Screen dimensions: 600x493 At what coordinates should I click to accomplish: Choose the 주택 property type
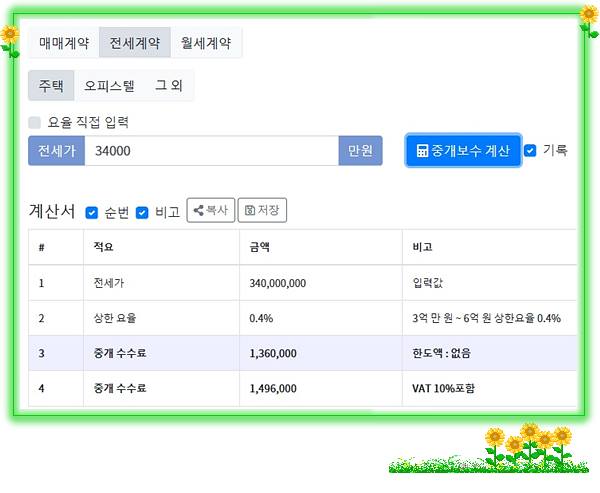tap(51, 85)
